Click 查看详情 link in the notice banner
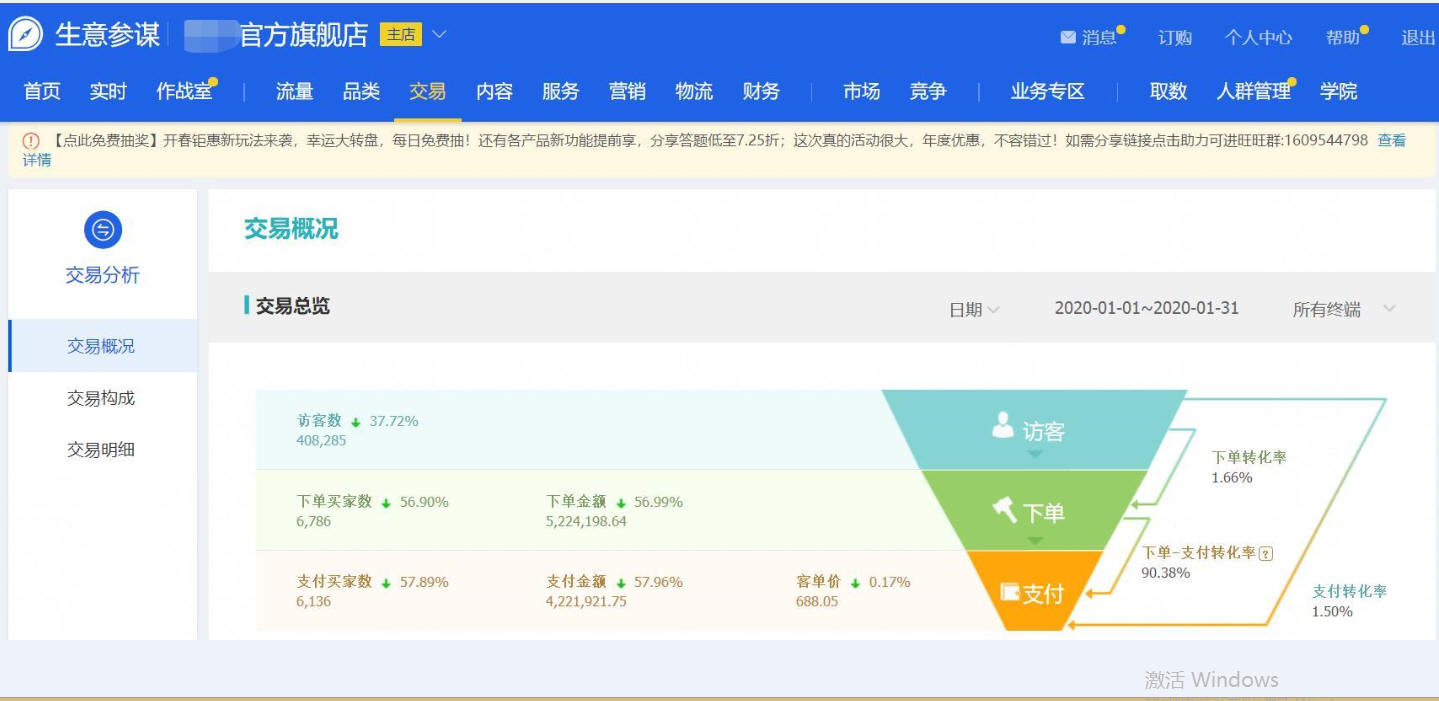1439x701 pixels. (x=1391, y=140)
